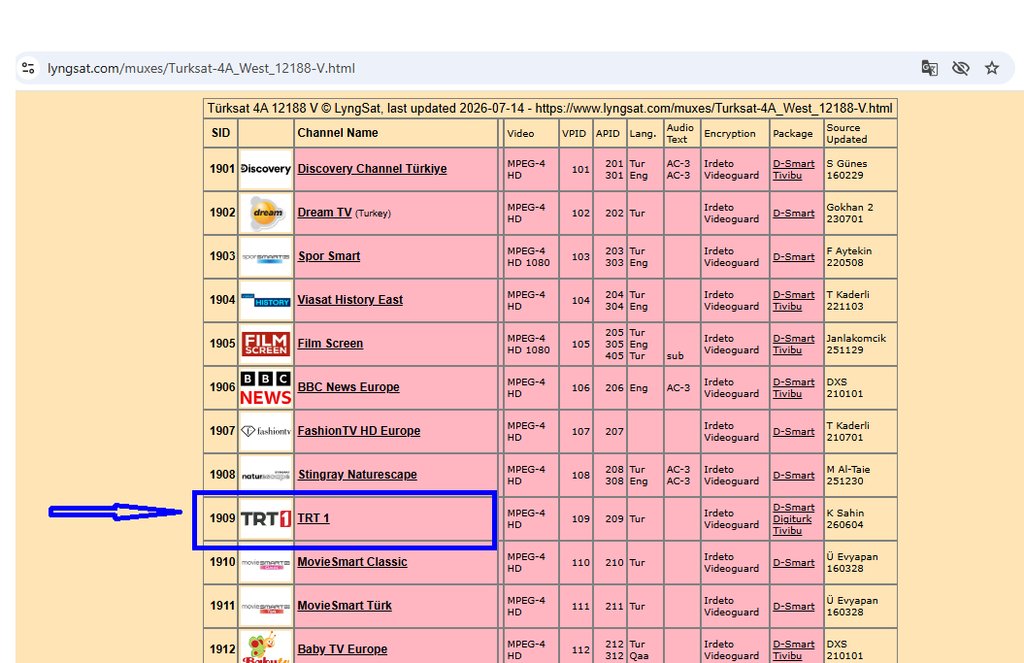Click the 'S Günes 160229' source cell

(x=861, y=169)
